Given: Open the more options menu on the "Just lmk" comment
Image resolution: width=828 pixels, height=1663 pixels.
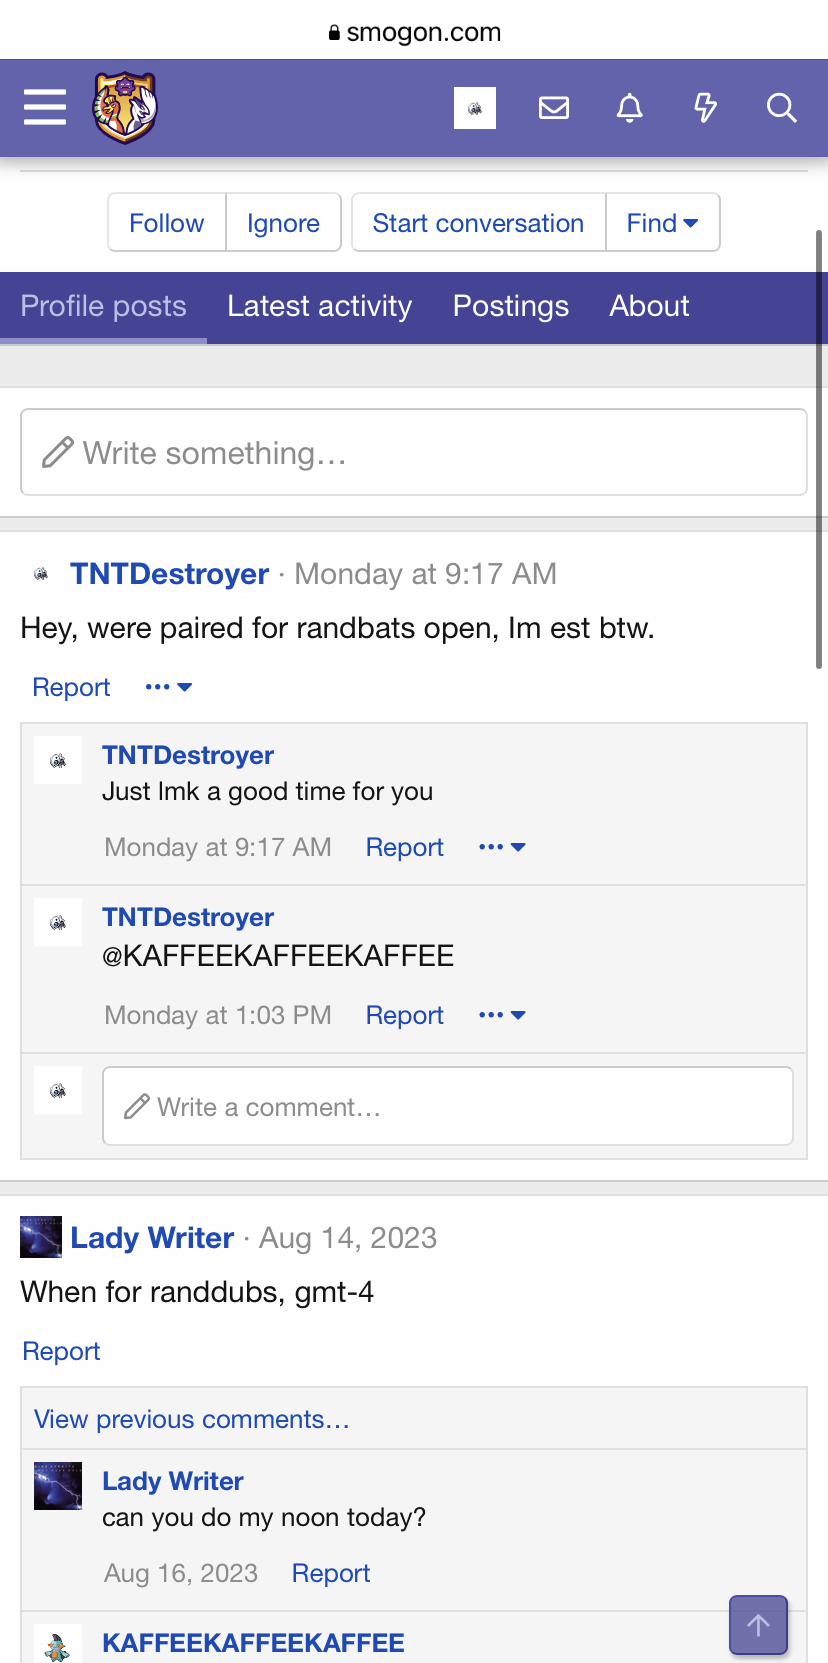Looking at the screenshot, I should click(502, 847).
